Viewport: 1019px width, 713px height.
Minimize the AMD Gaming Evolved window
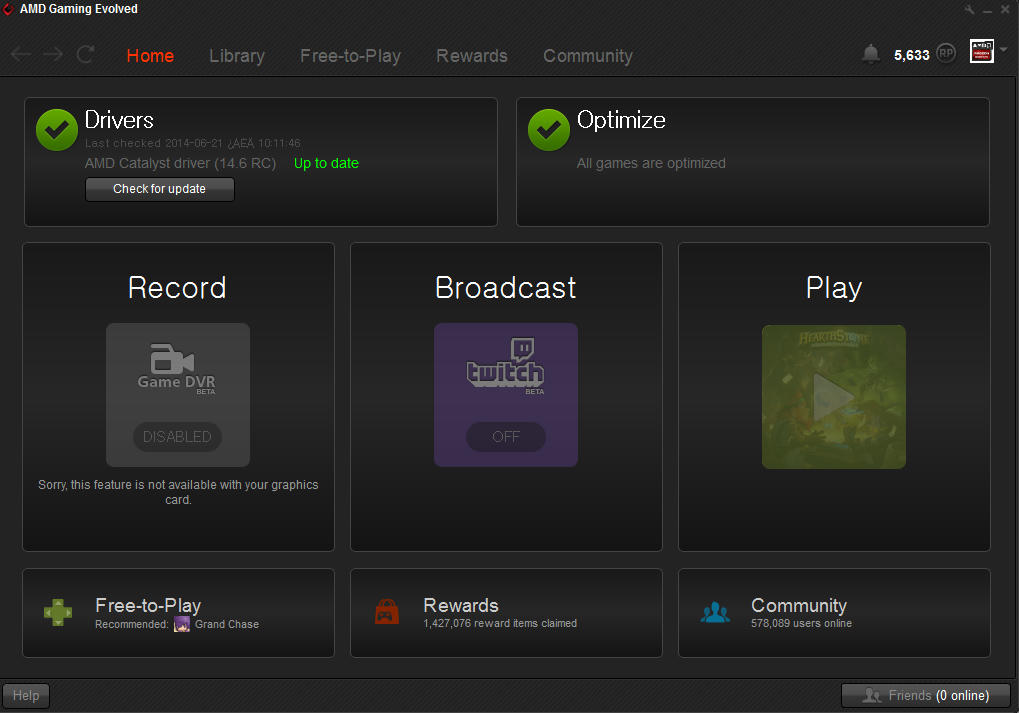[987, 10]
